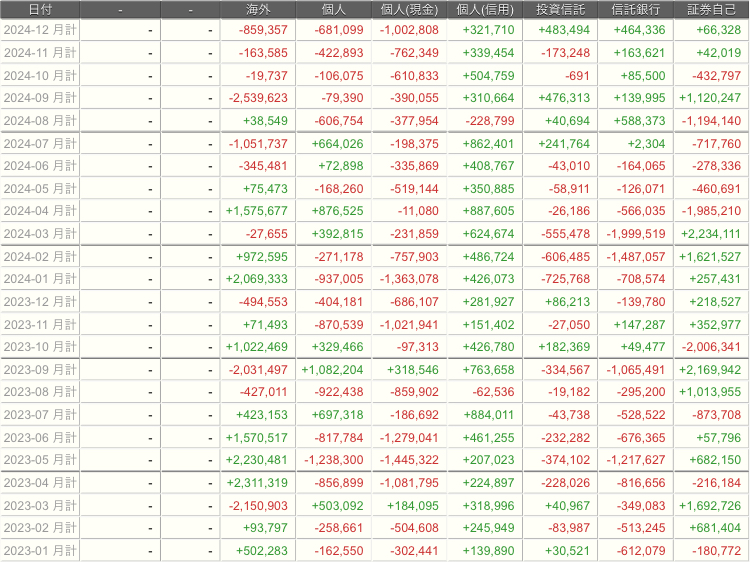Click the 個人(現金) column header

pos(409,10)
